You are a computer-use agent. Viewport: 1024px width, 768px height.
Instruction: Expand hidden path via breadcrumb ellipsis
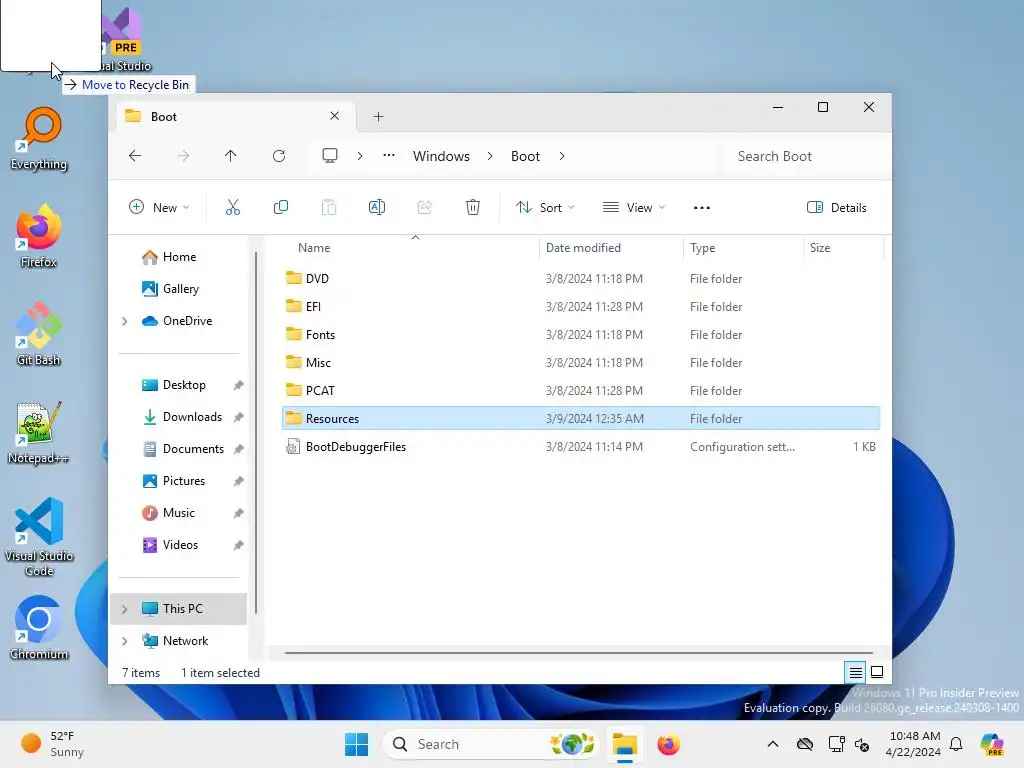pos(389,155)
